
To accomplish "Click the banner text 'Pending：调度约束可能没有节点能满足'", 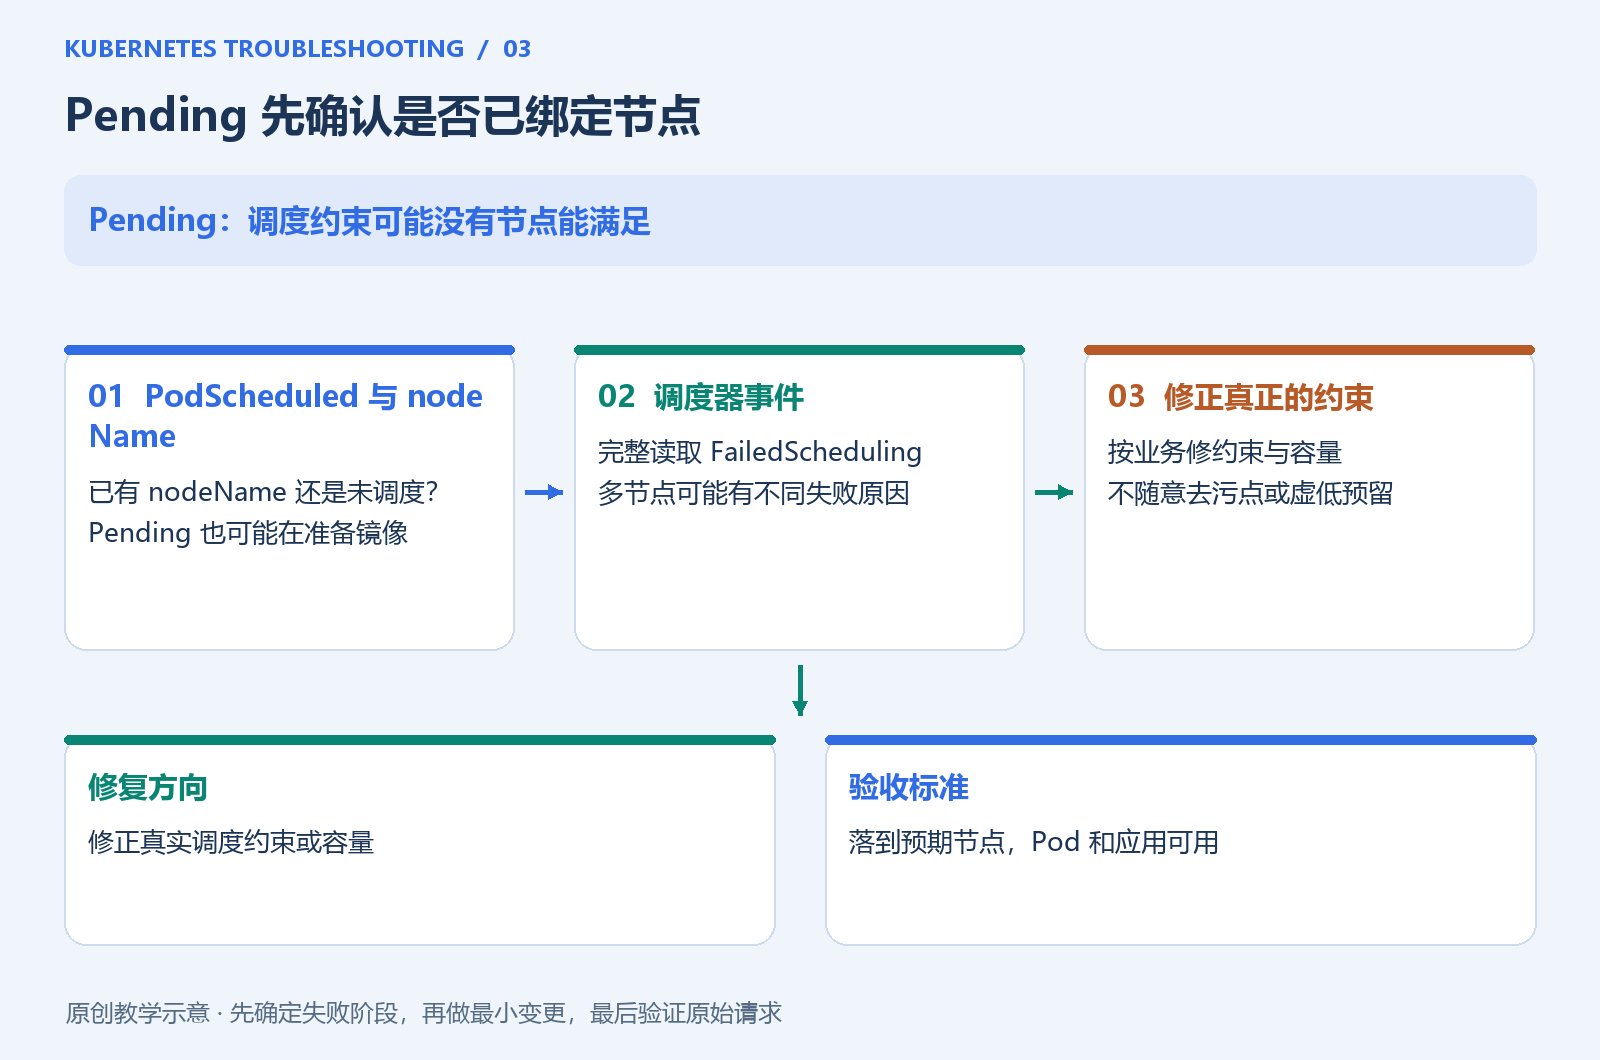I will click(x=370, y=221).
